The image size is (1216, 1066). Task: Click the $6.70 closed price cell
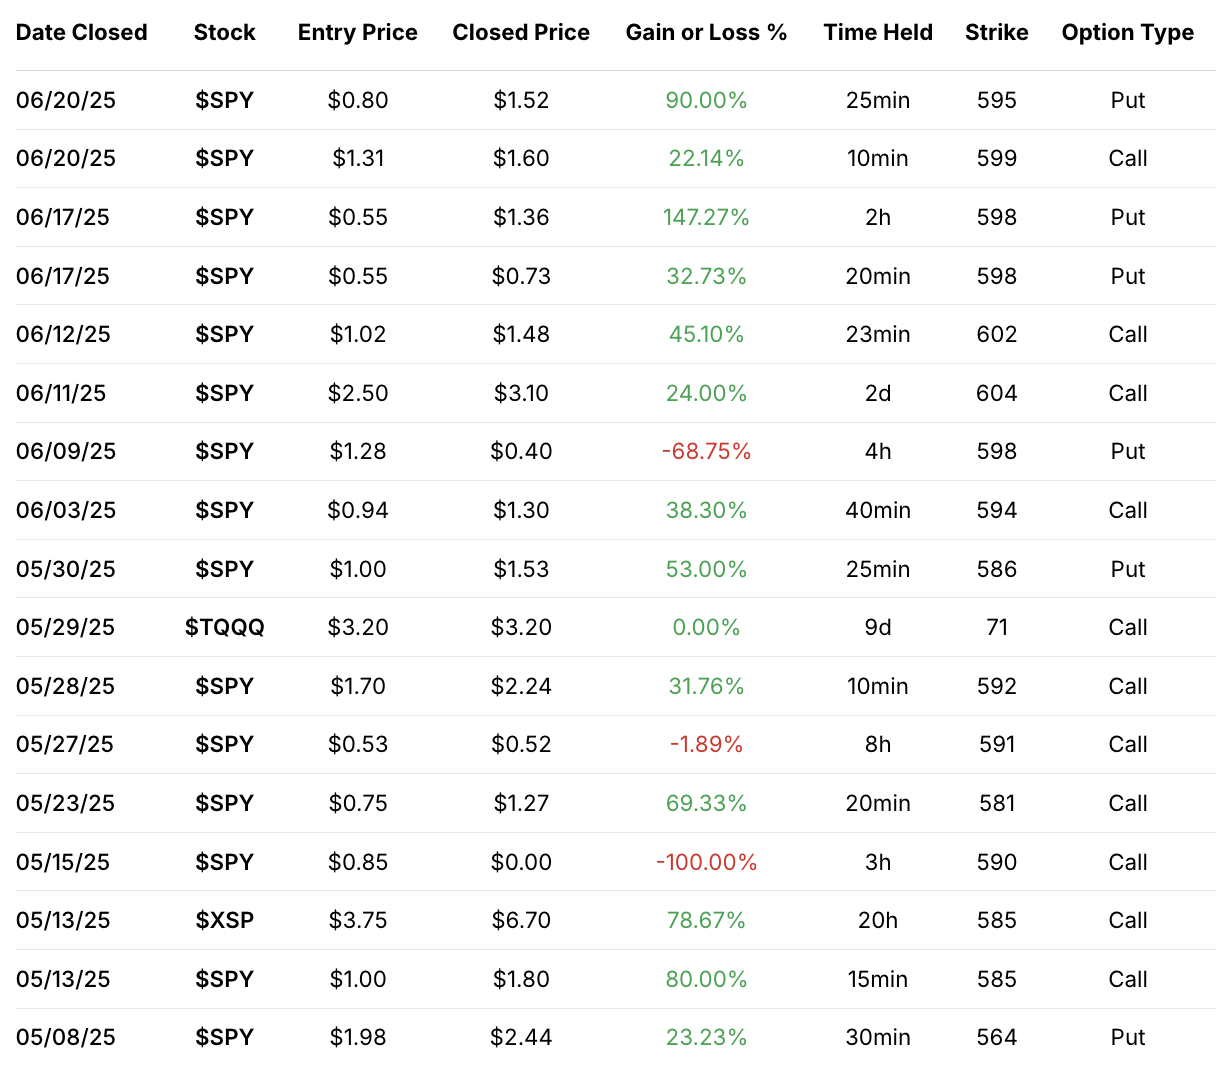pyautogui.click(x=520, y=920)
